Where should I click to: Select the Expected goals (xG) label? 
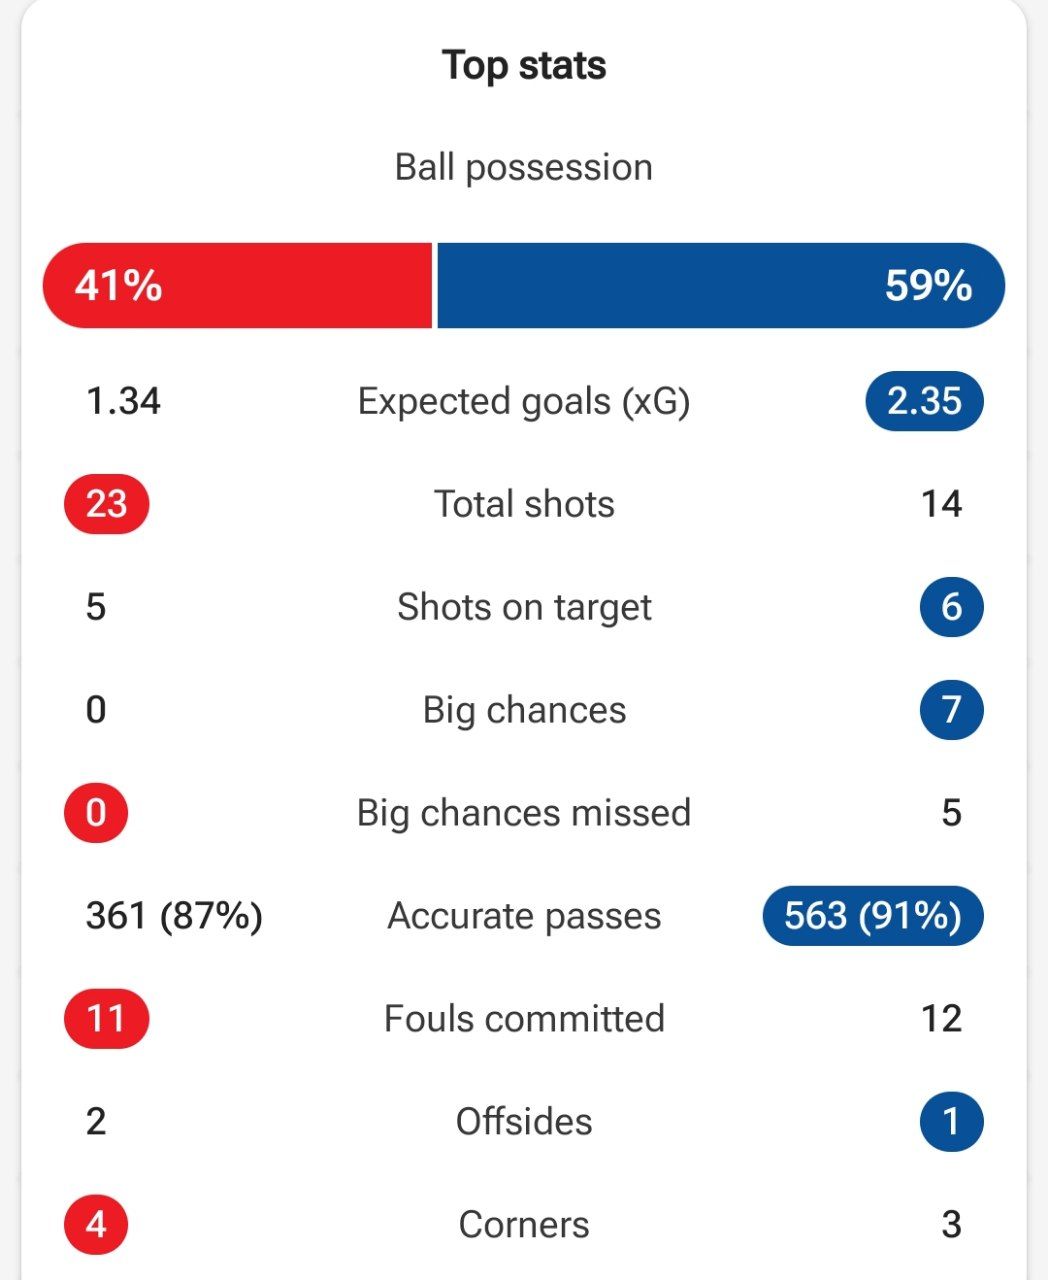(x=524, y=402)
